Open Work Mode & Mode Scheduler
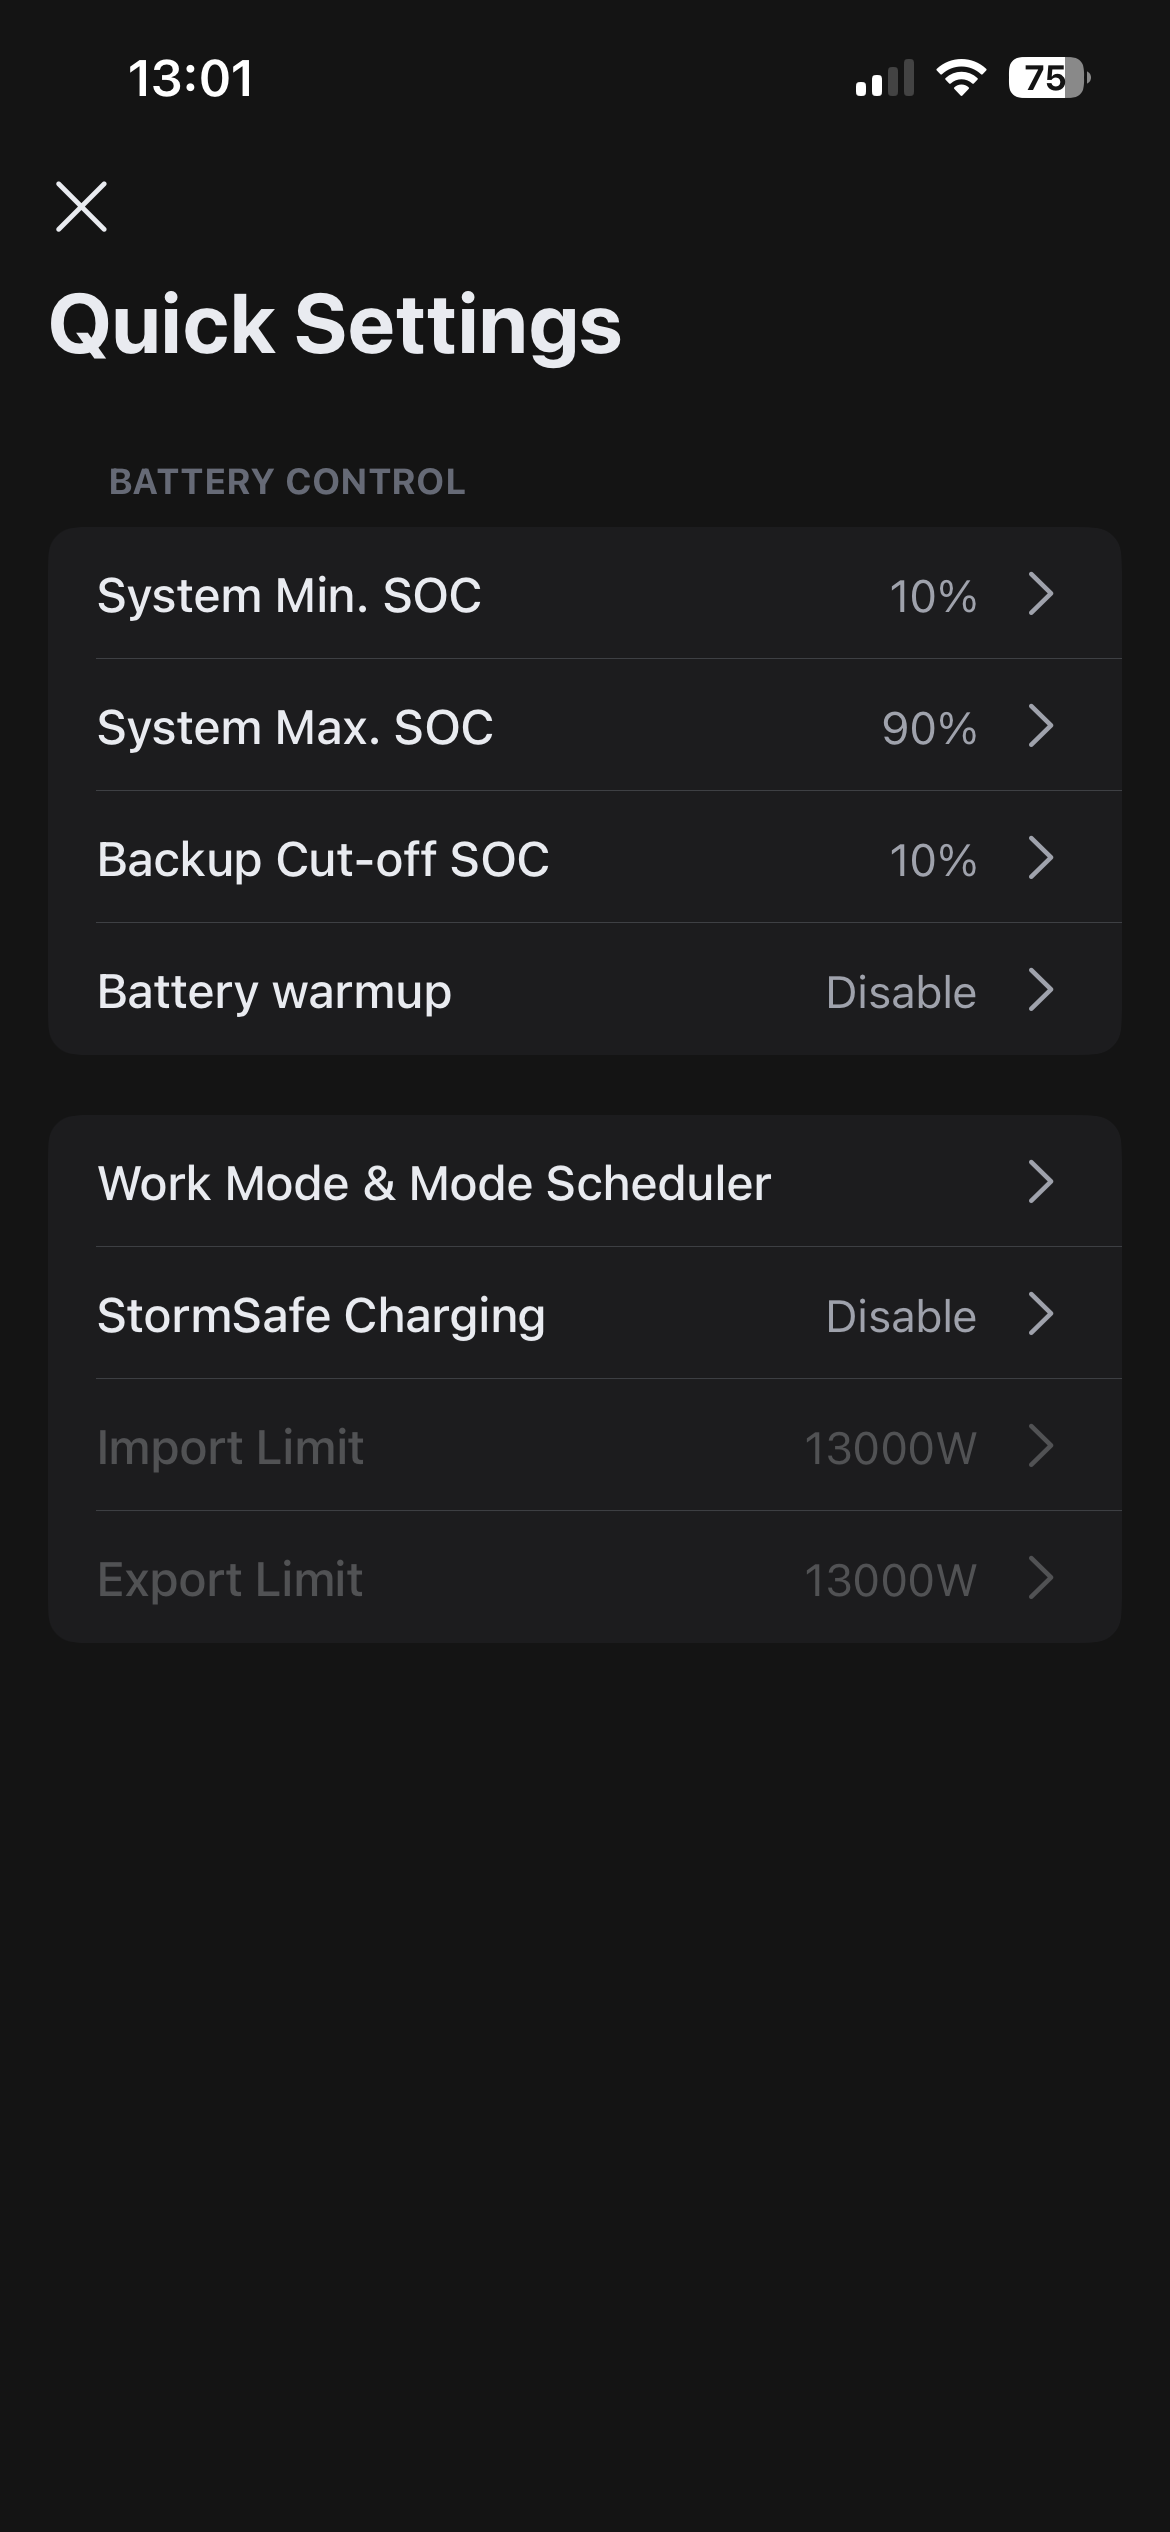The height and width of the screenshot is (2532, 1170). tap(585, 1182)
